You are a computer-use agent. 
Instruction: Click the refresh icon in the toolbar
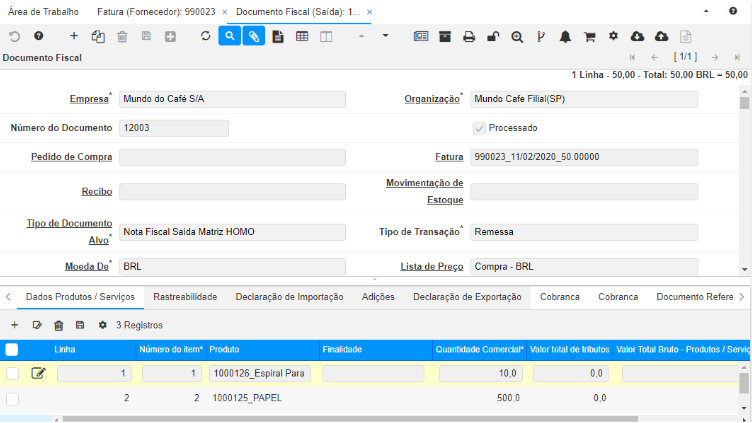tap(205, 36)
